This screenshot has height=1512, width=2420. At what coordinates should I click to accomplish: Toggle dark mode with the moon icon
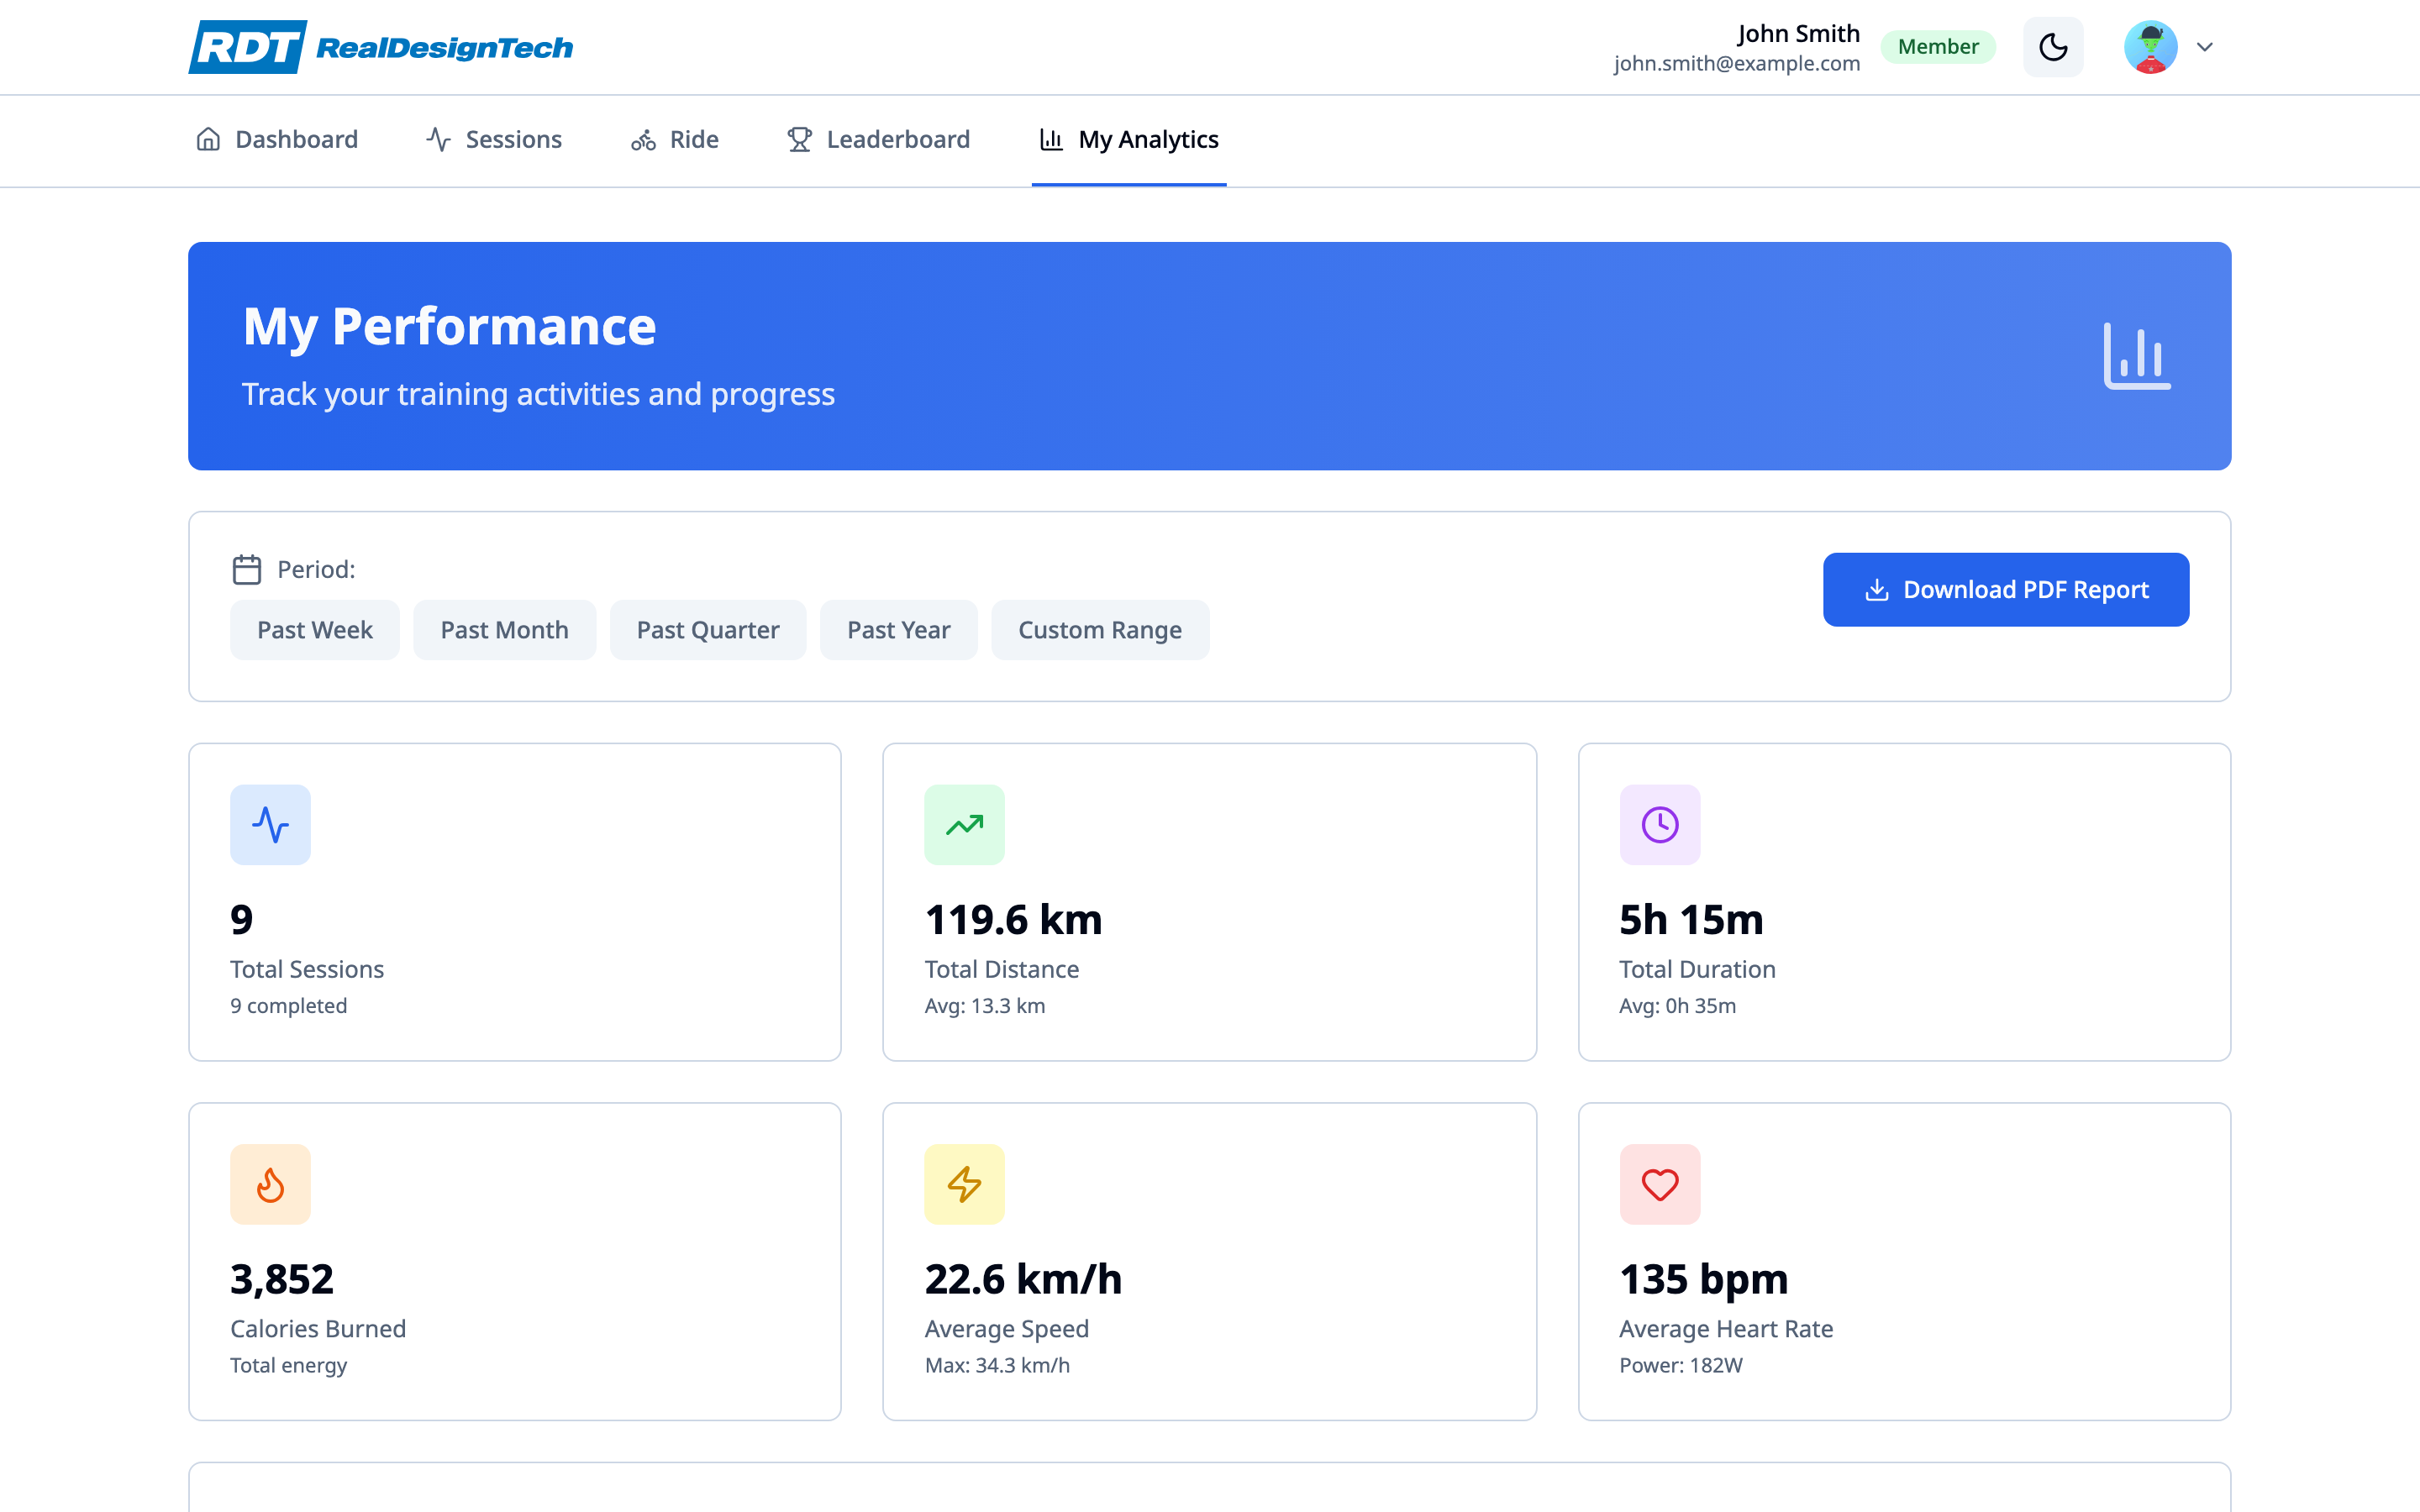pyautogui.click(x=2053, y=46)
